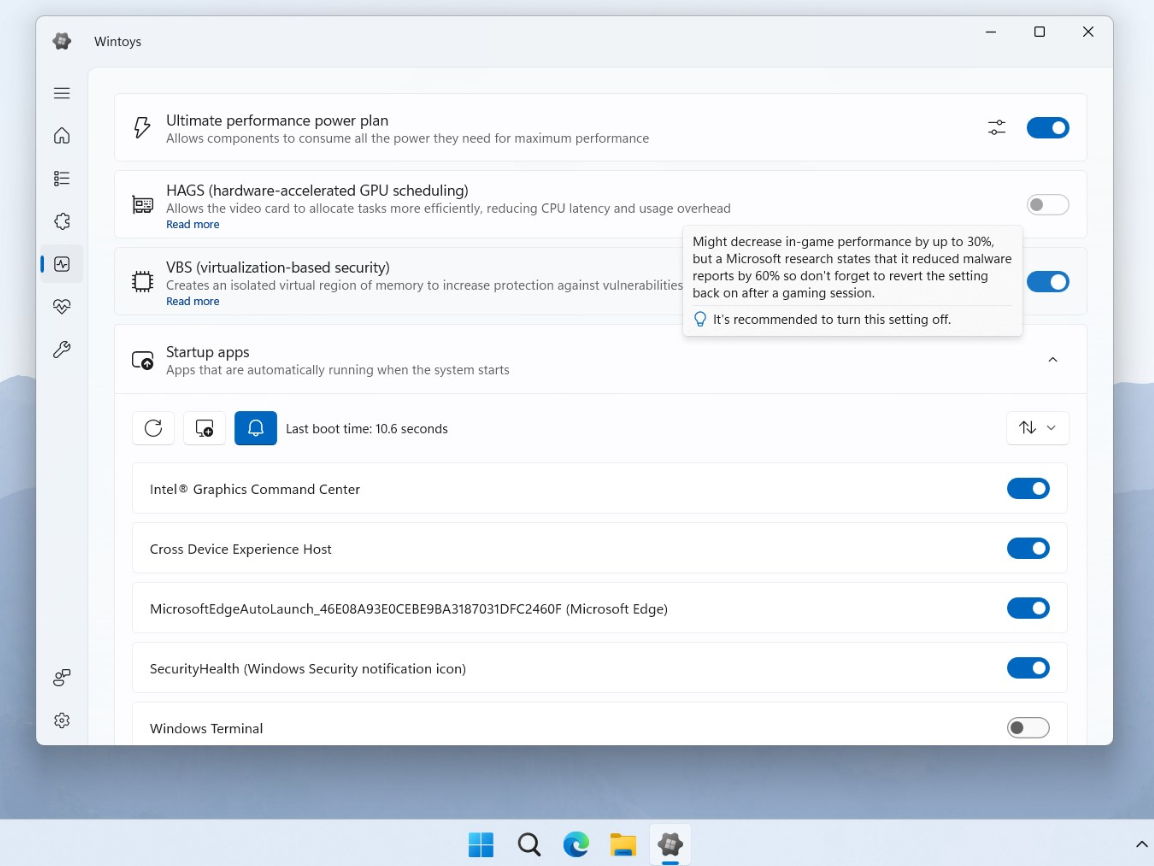Refresh the startup apps list

click(x=153, y=428)
